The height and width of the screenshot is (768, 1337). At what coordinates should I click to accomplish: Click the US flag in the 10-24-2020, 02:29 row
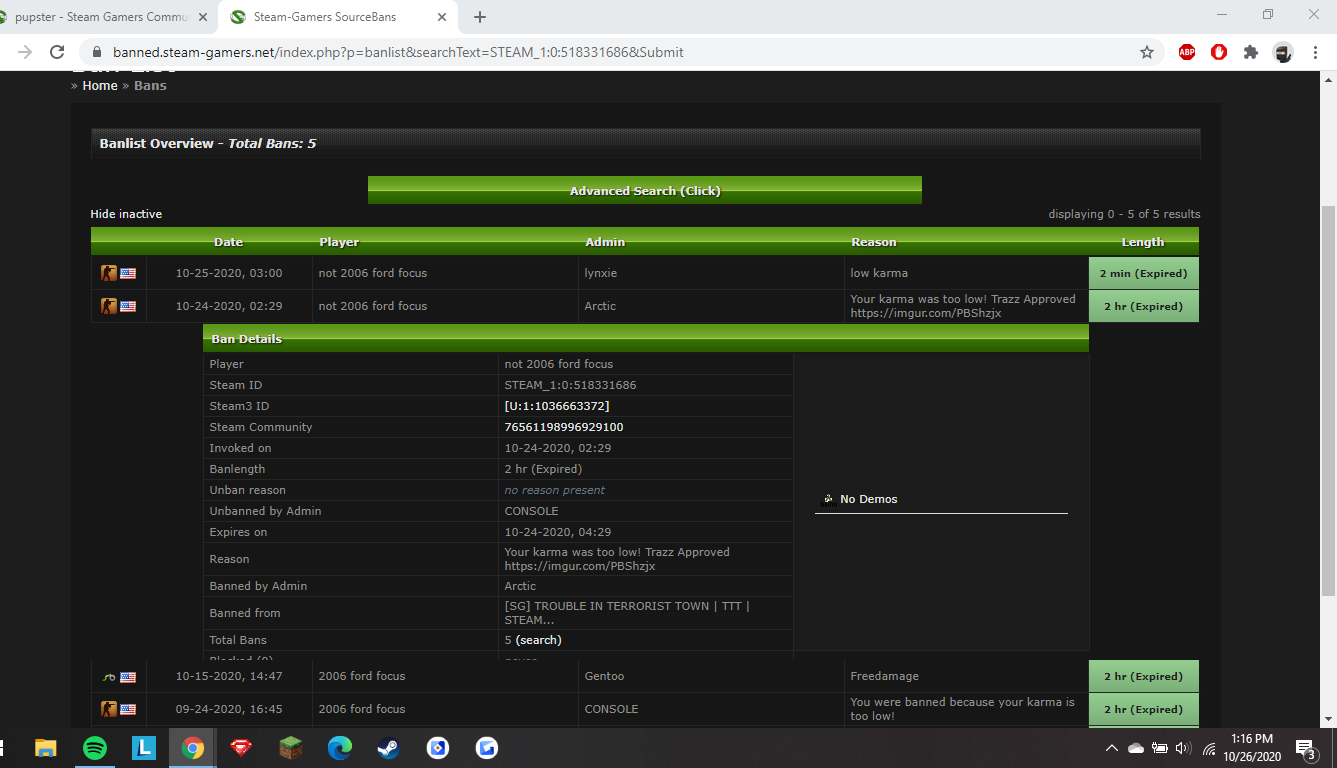point(128,306)
